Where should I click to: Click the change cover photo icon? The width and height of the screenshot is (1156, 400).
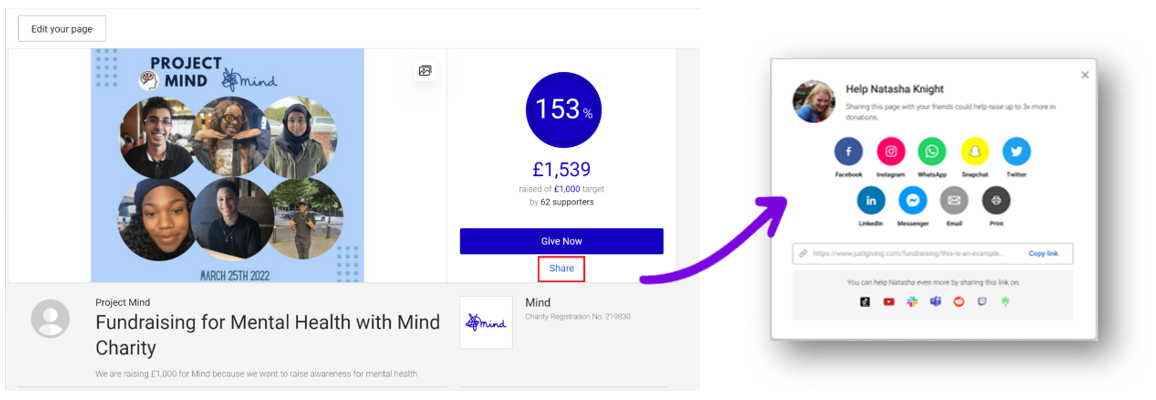425,71
